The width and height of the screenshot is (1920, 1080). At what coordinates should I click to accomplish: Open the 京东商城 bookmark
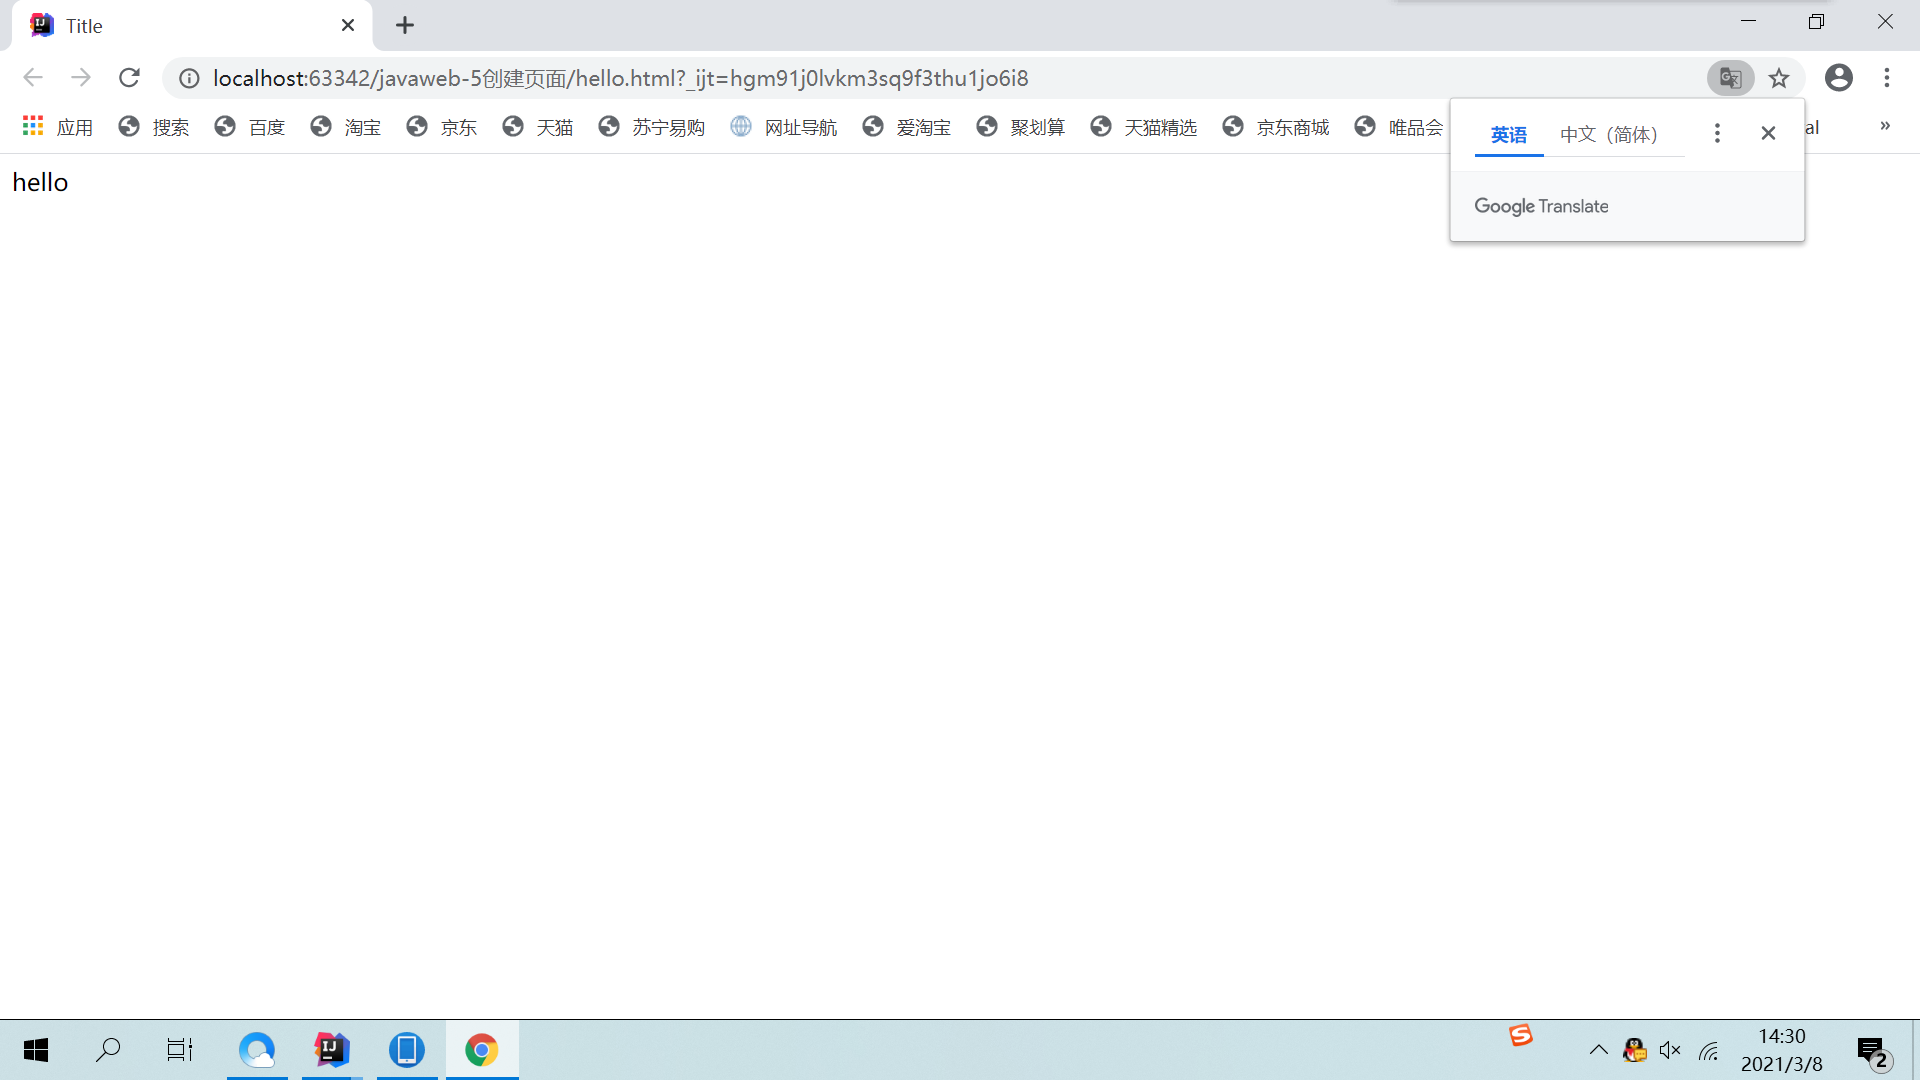(x=1276, y=127)
